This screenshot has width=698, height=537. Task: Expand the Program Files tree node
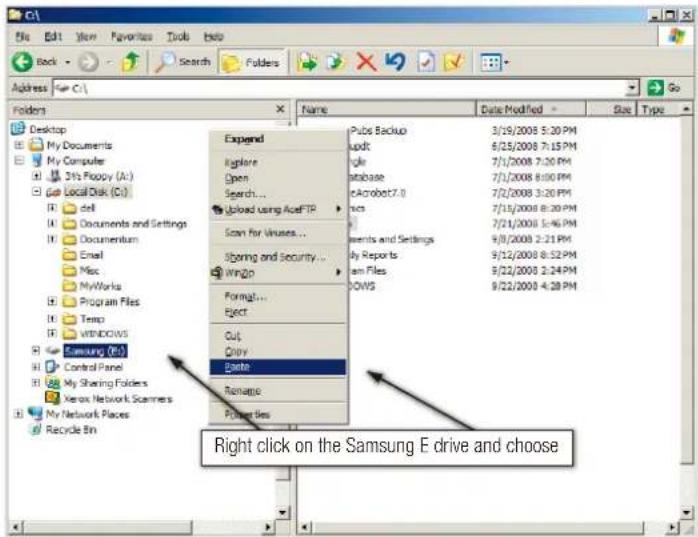point(52,302)
